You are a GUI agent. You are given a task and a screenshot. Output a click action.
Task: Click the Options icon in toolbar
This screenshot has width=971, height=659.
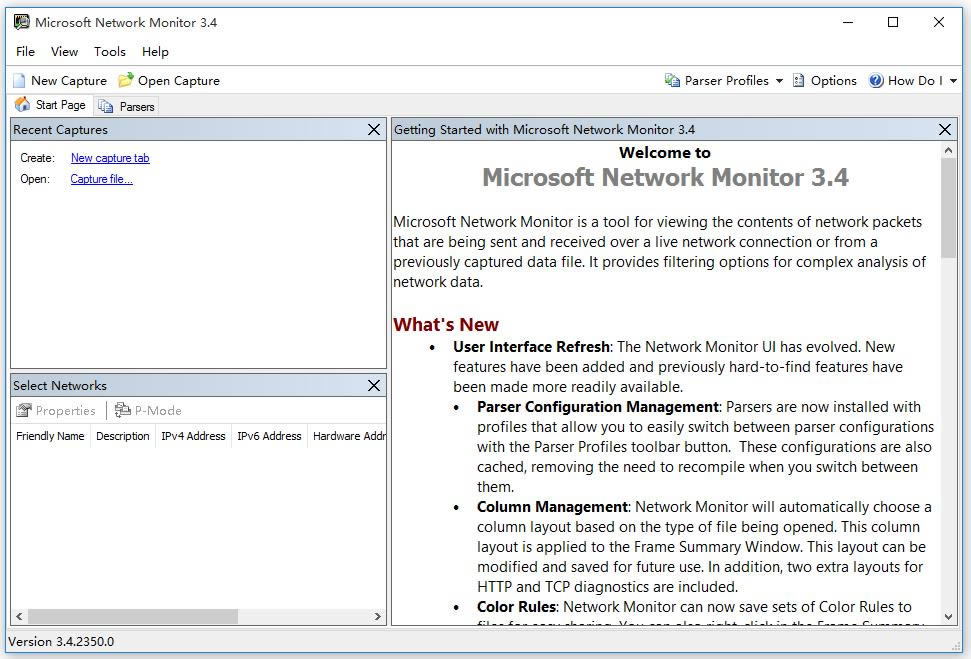799,81
